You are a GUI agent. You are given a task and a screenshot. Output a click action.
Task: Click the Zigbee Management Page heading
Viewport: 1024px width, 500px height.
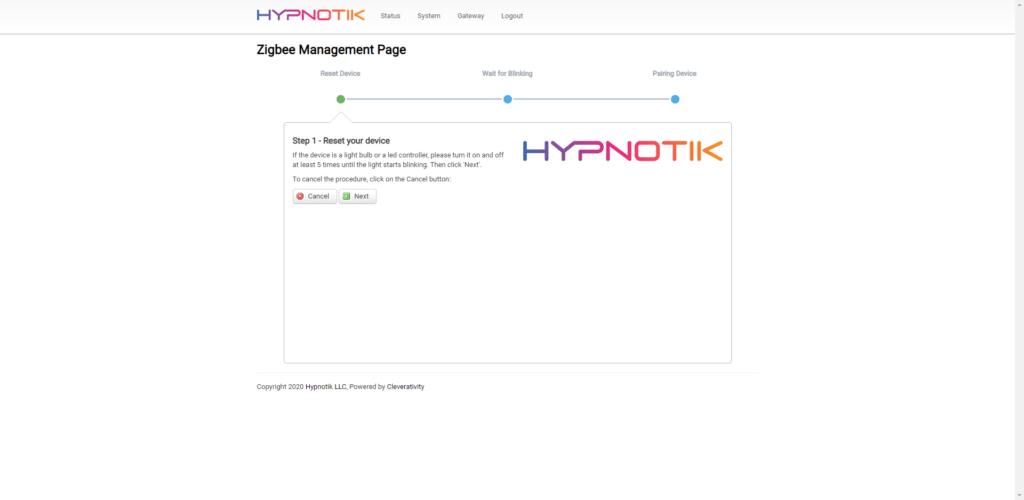pyautogui.click(x=331, y=50)
